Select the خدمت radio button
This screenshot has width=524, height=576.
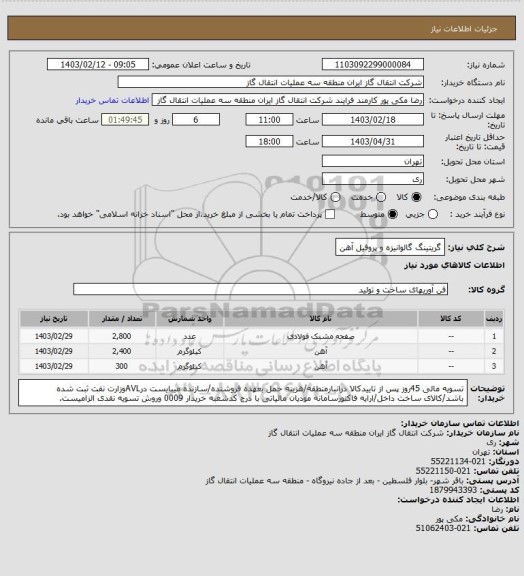coord(381,197)
